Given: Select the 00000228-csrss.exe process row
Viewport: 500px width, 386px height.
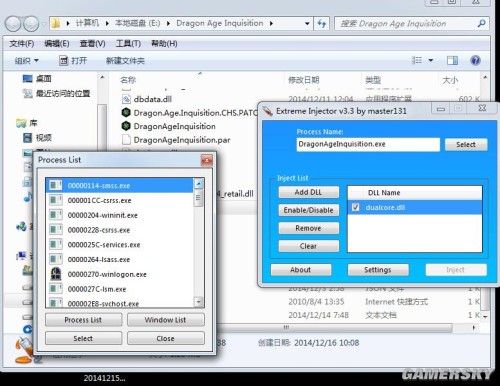Looking at the screenshot, I should (119, 230).
